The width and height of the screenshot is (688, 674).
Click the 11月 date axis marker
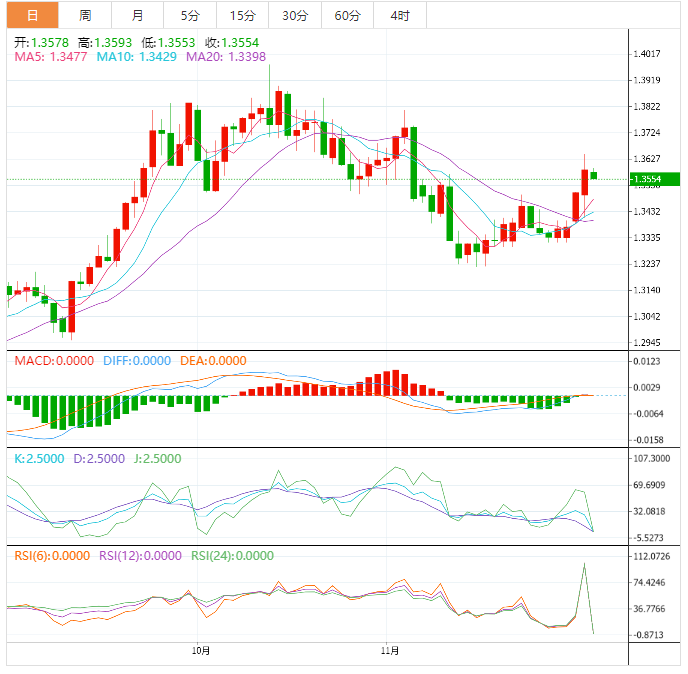tap(390, 650)
